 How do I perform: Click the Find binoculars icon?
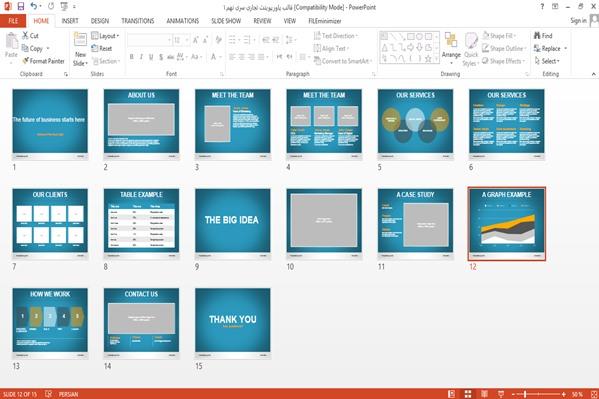coord(537,36)
